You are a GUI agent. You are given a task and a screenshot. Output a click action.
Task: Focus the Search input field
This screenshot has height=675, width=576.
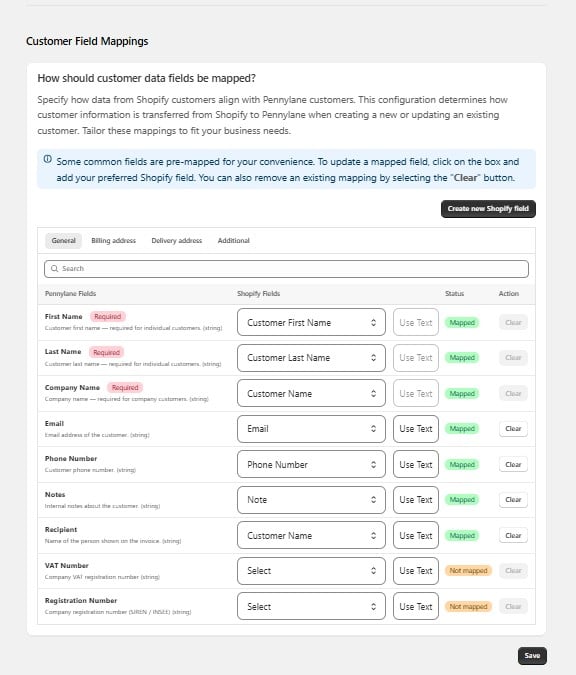pyautogui.click(x=286, y=269)
